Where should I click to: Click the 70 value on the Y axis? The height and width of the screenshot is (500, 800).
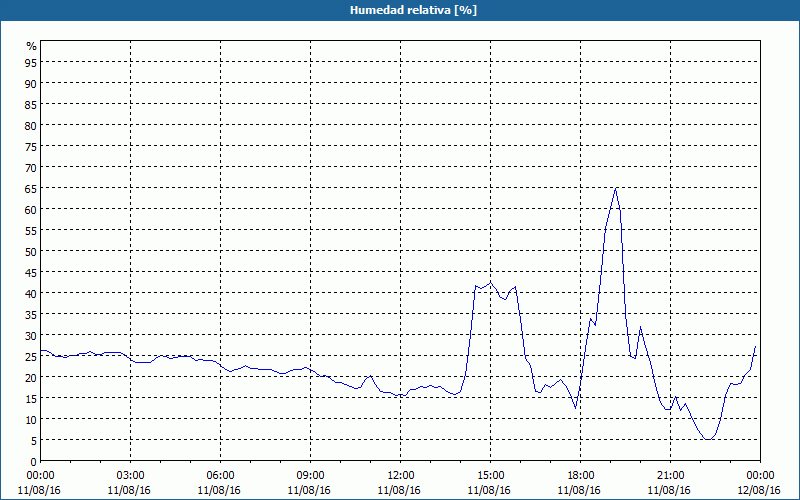[31, 167]
